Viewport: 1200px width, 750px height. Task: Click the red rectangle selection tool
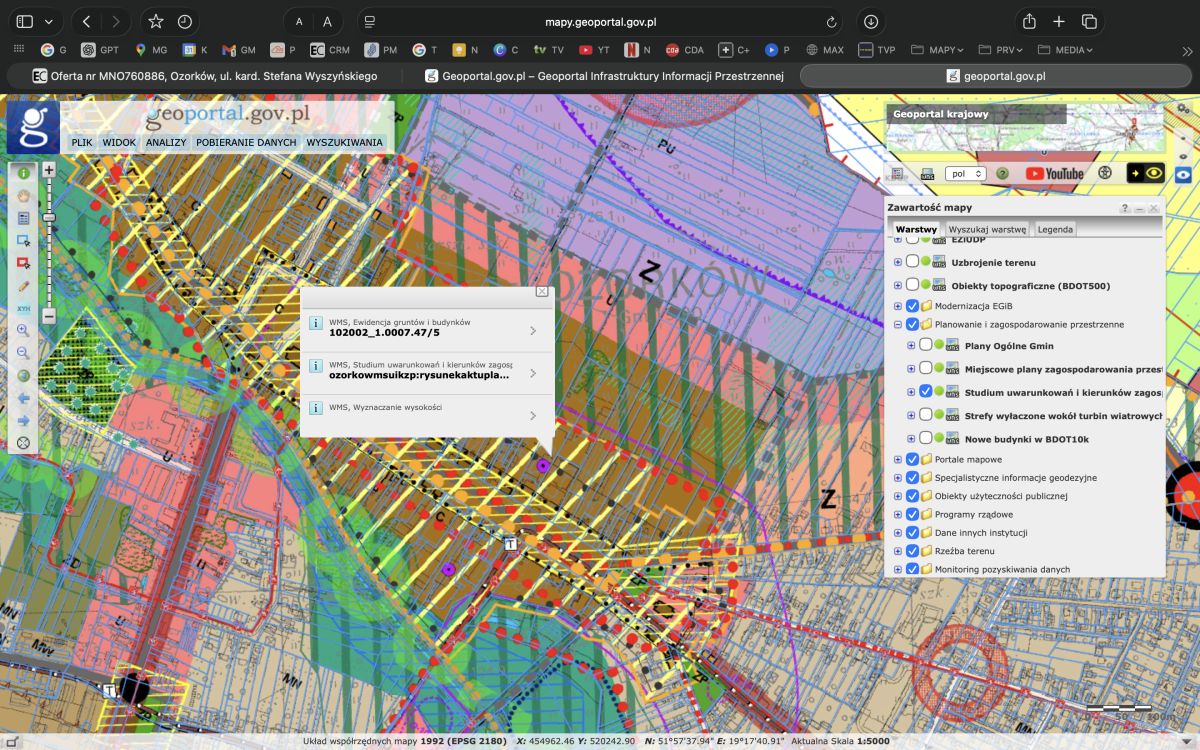(23, 263)
